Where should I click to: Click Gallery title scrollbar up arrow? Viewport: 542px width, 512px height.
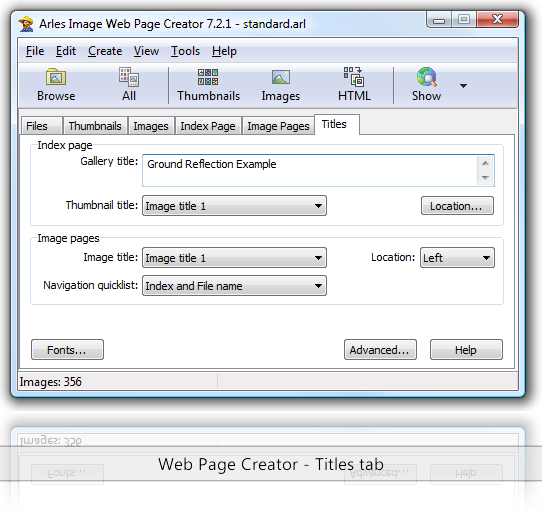(x=485, y=163)
